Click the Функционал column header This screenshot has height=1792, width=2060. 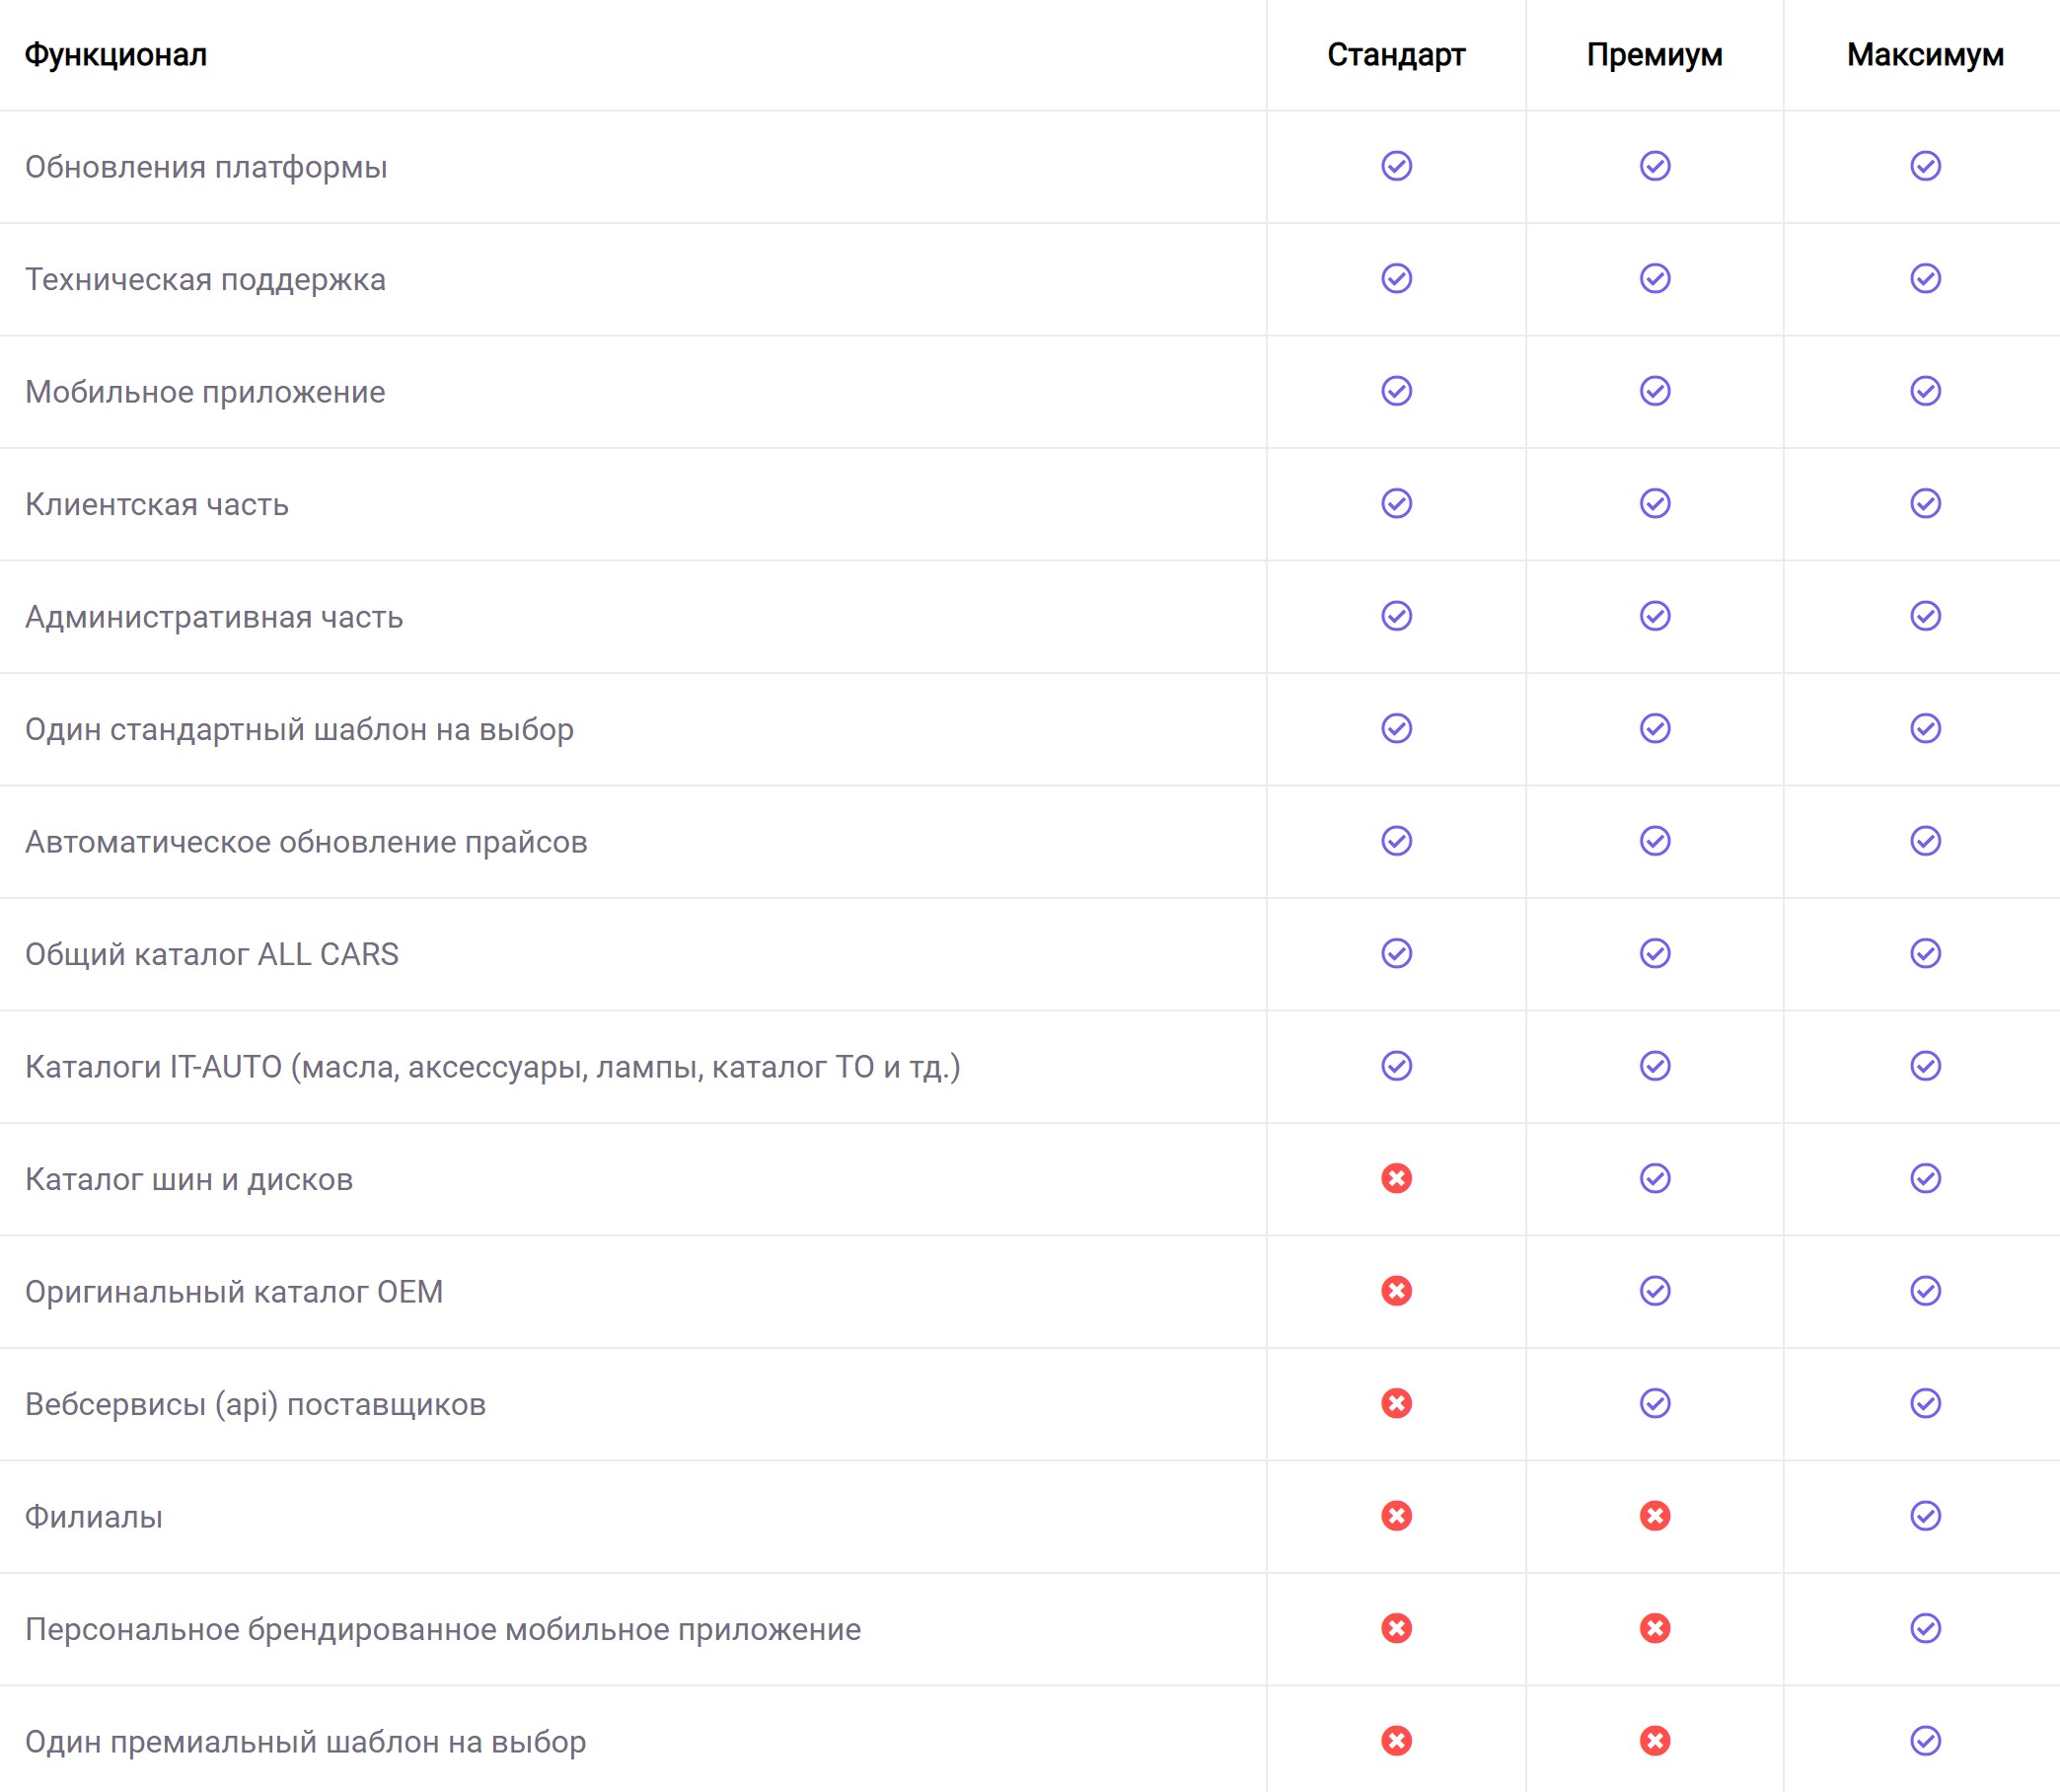tap(116, 55)
